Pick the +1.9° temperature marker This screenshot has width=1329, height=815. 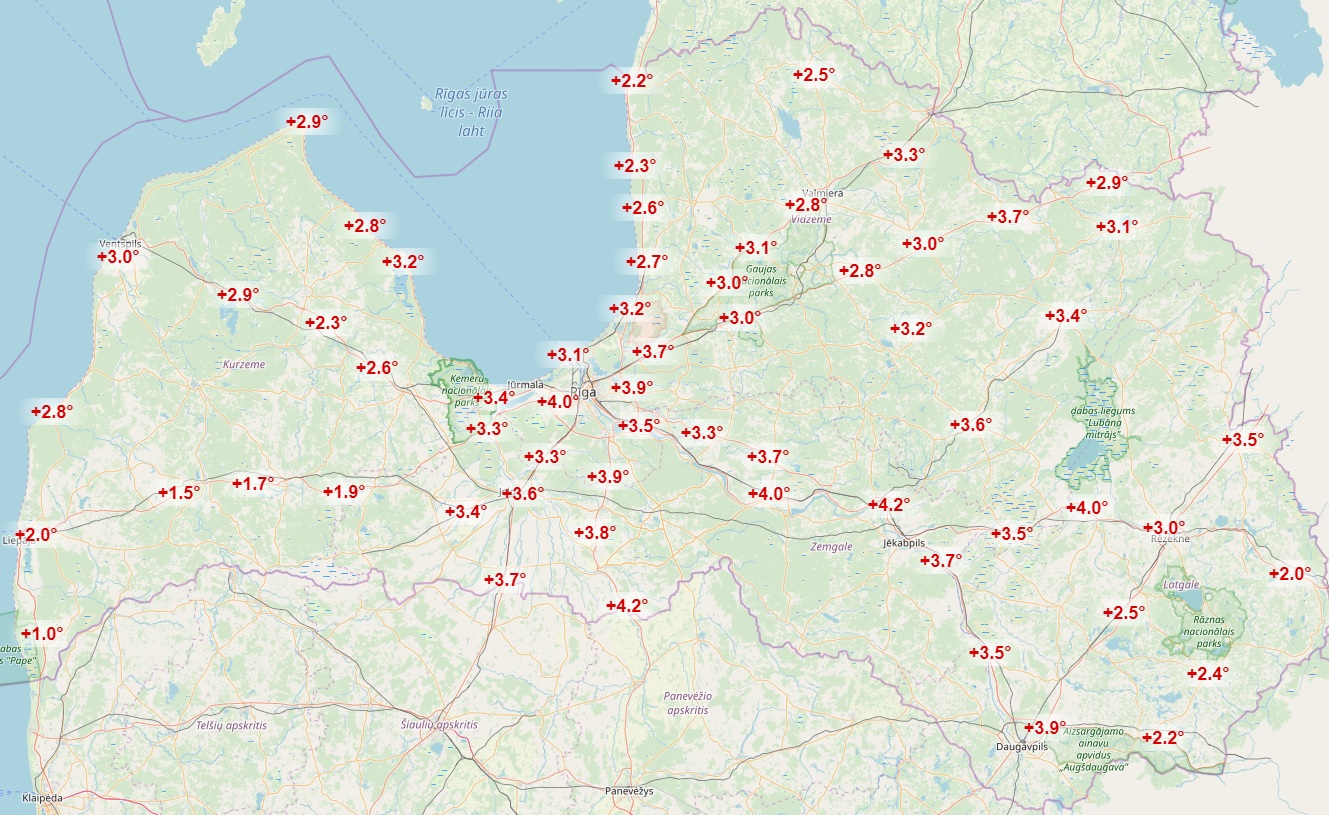(344, 491)
